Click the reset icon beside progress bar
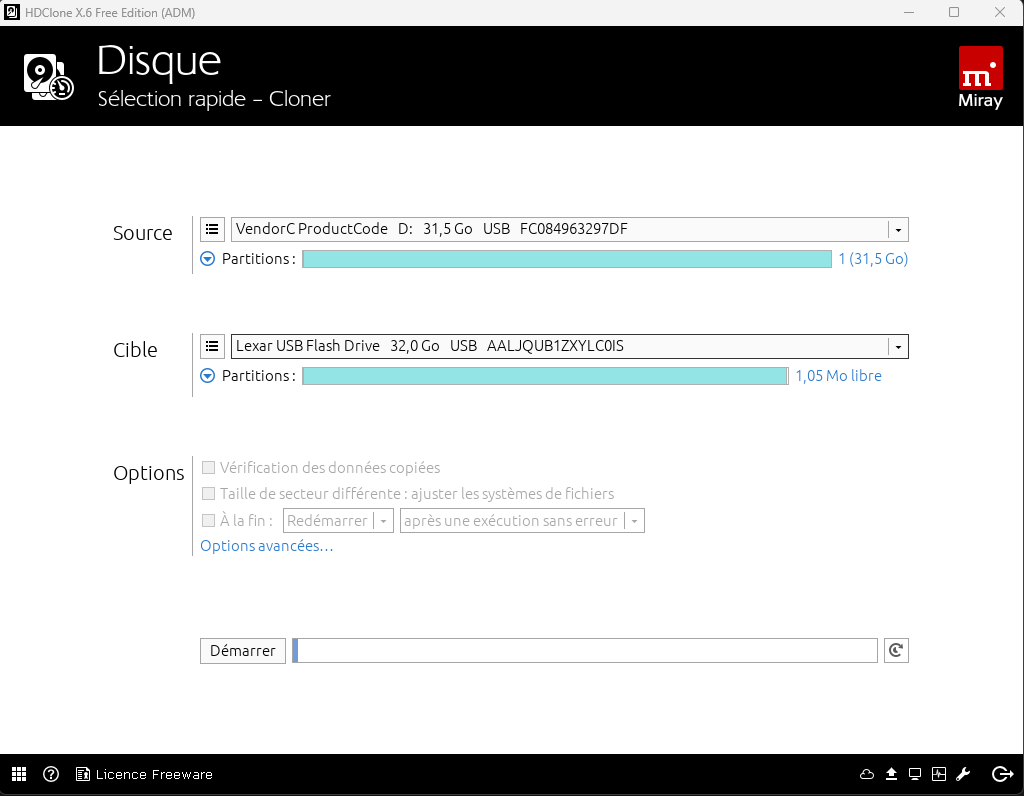The image size is (1024, 796). [896, 651]
